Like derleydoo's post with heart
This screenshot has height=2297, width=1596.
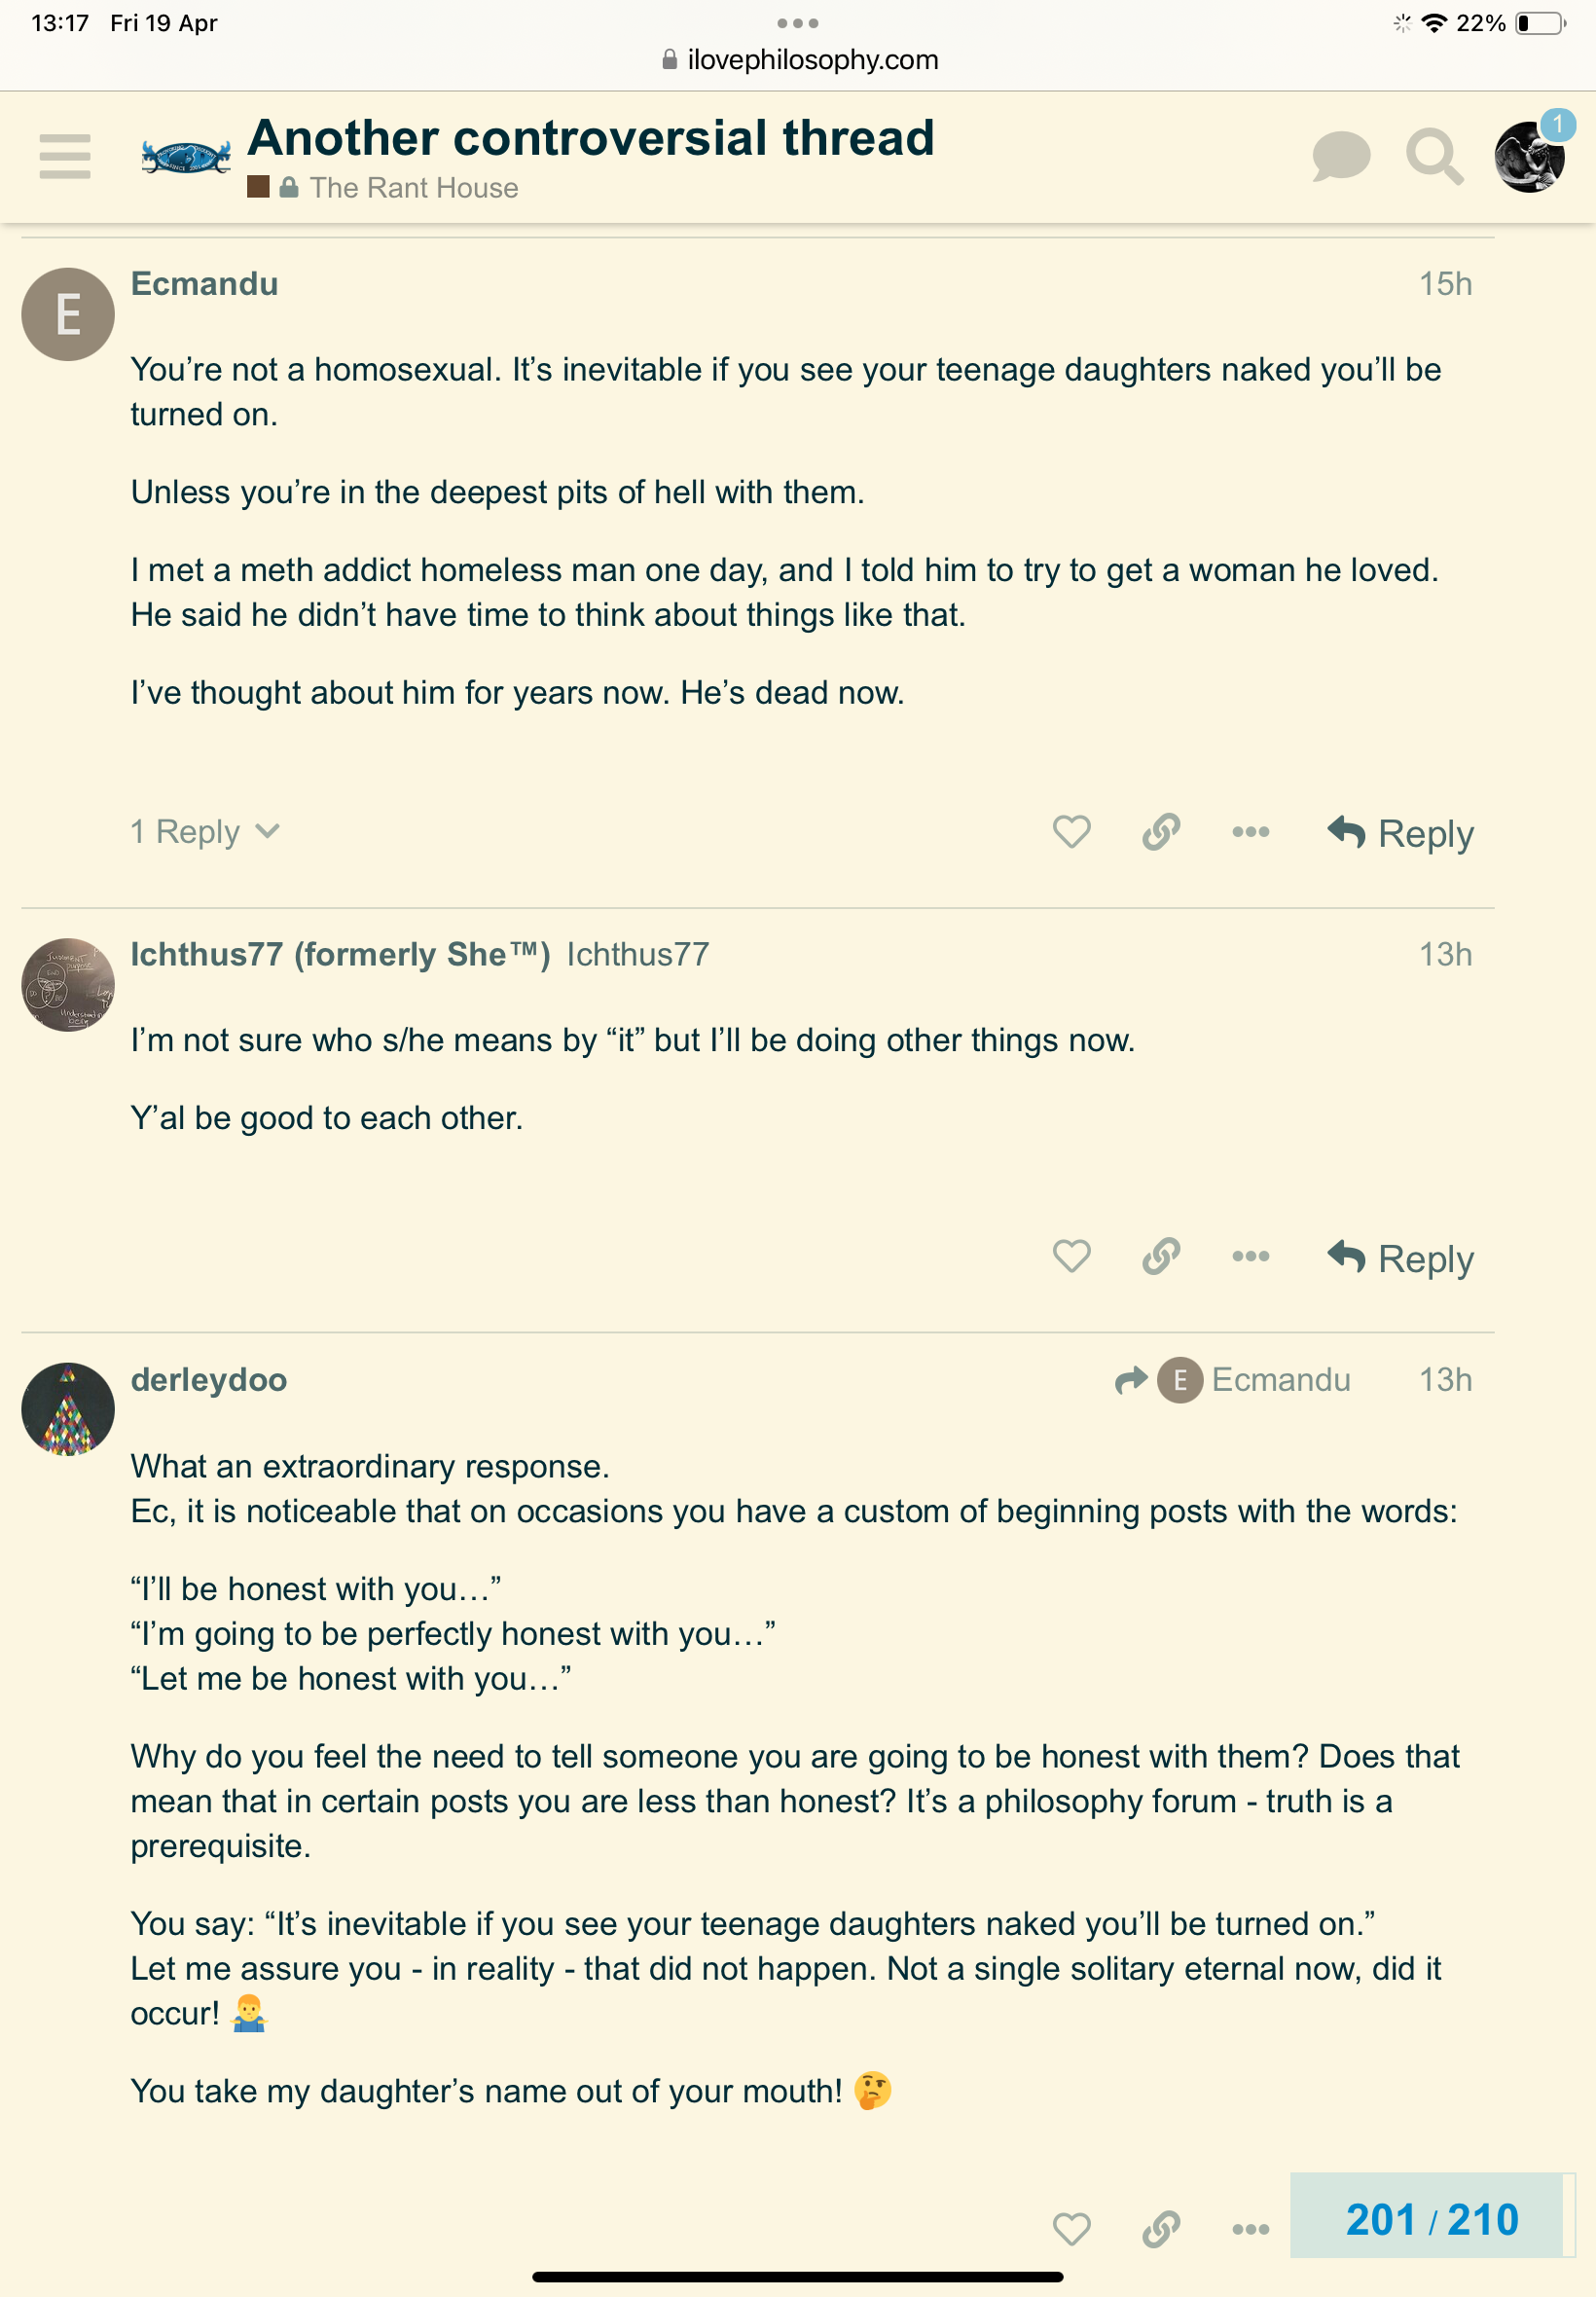click(x=1071, y=2228)
